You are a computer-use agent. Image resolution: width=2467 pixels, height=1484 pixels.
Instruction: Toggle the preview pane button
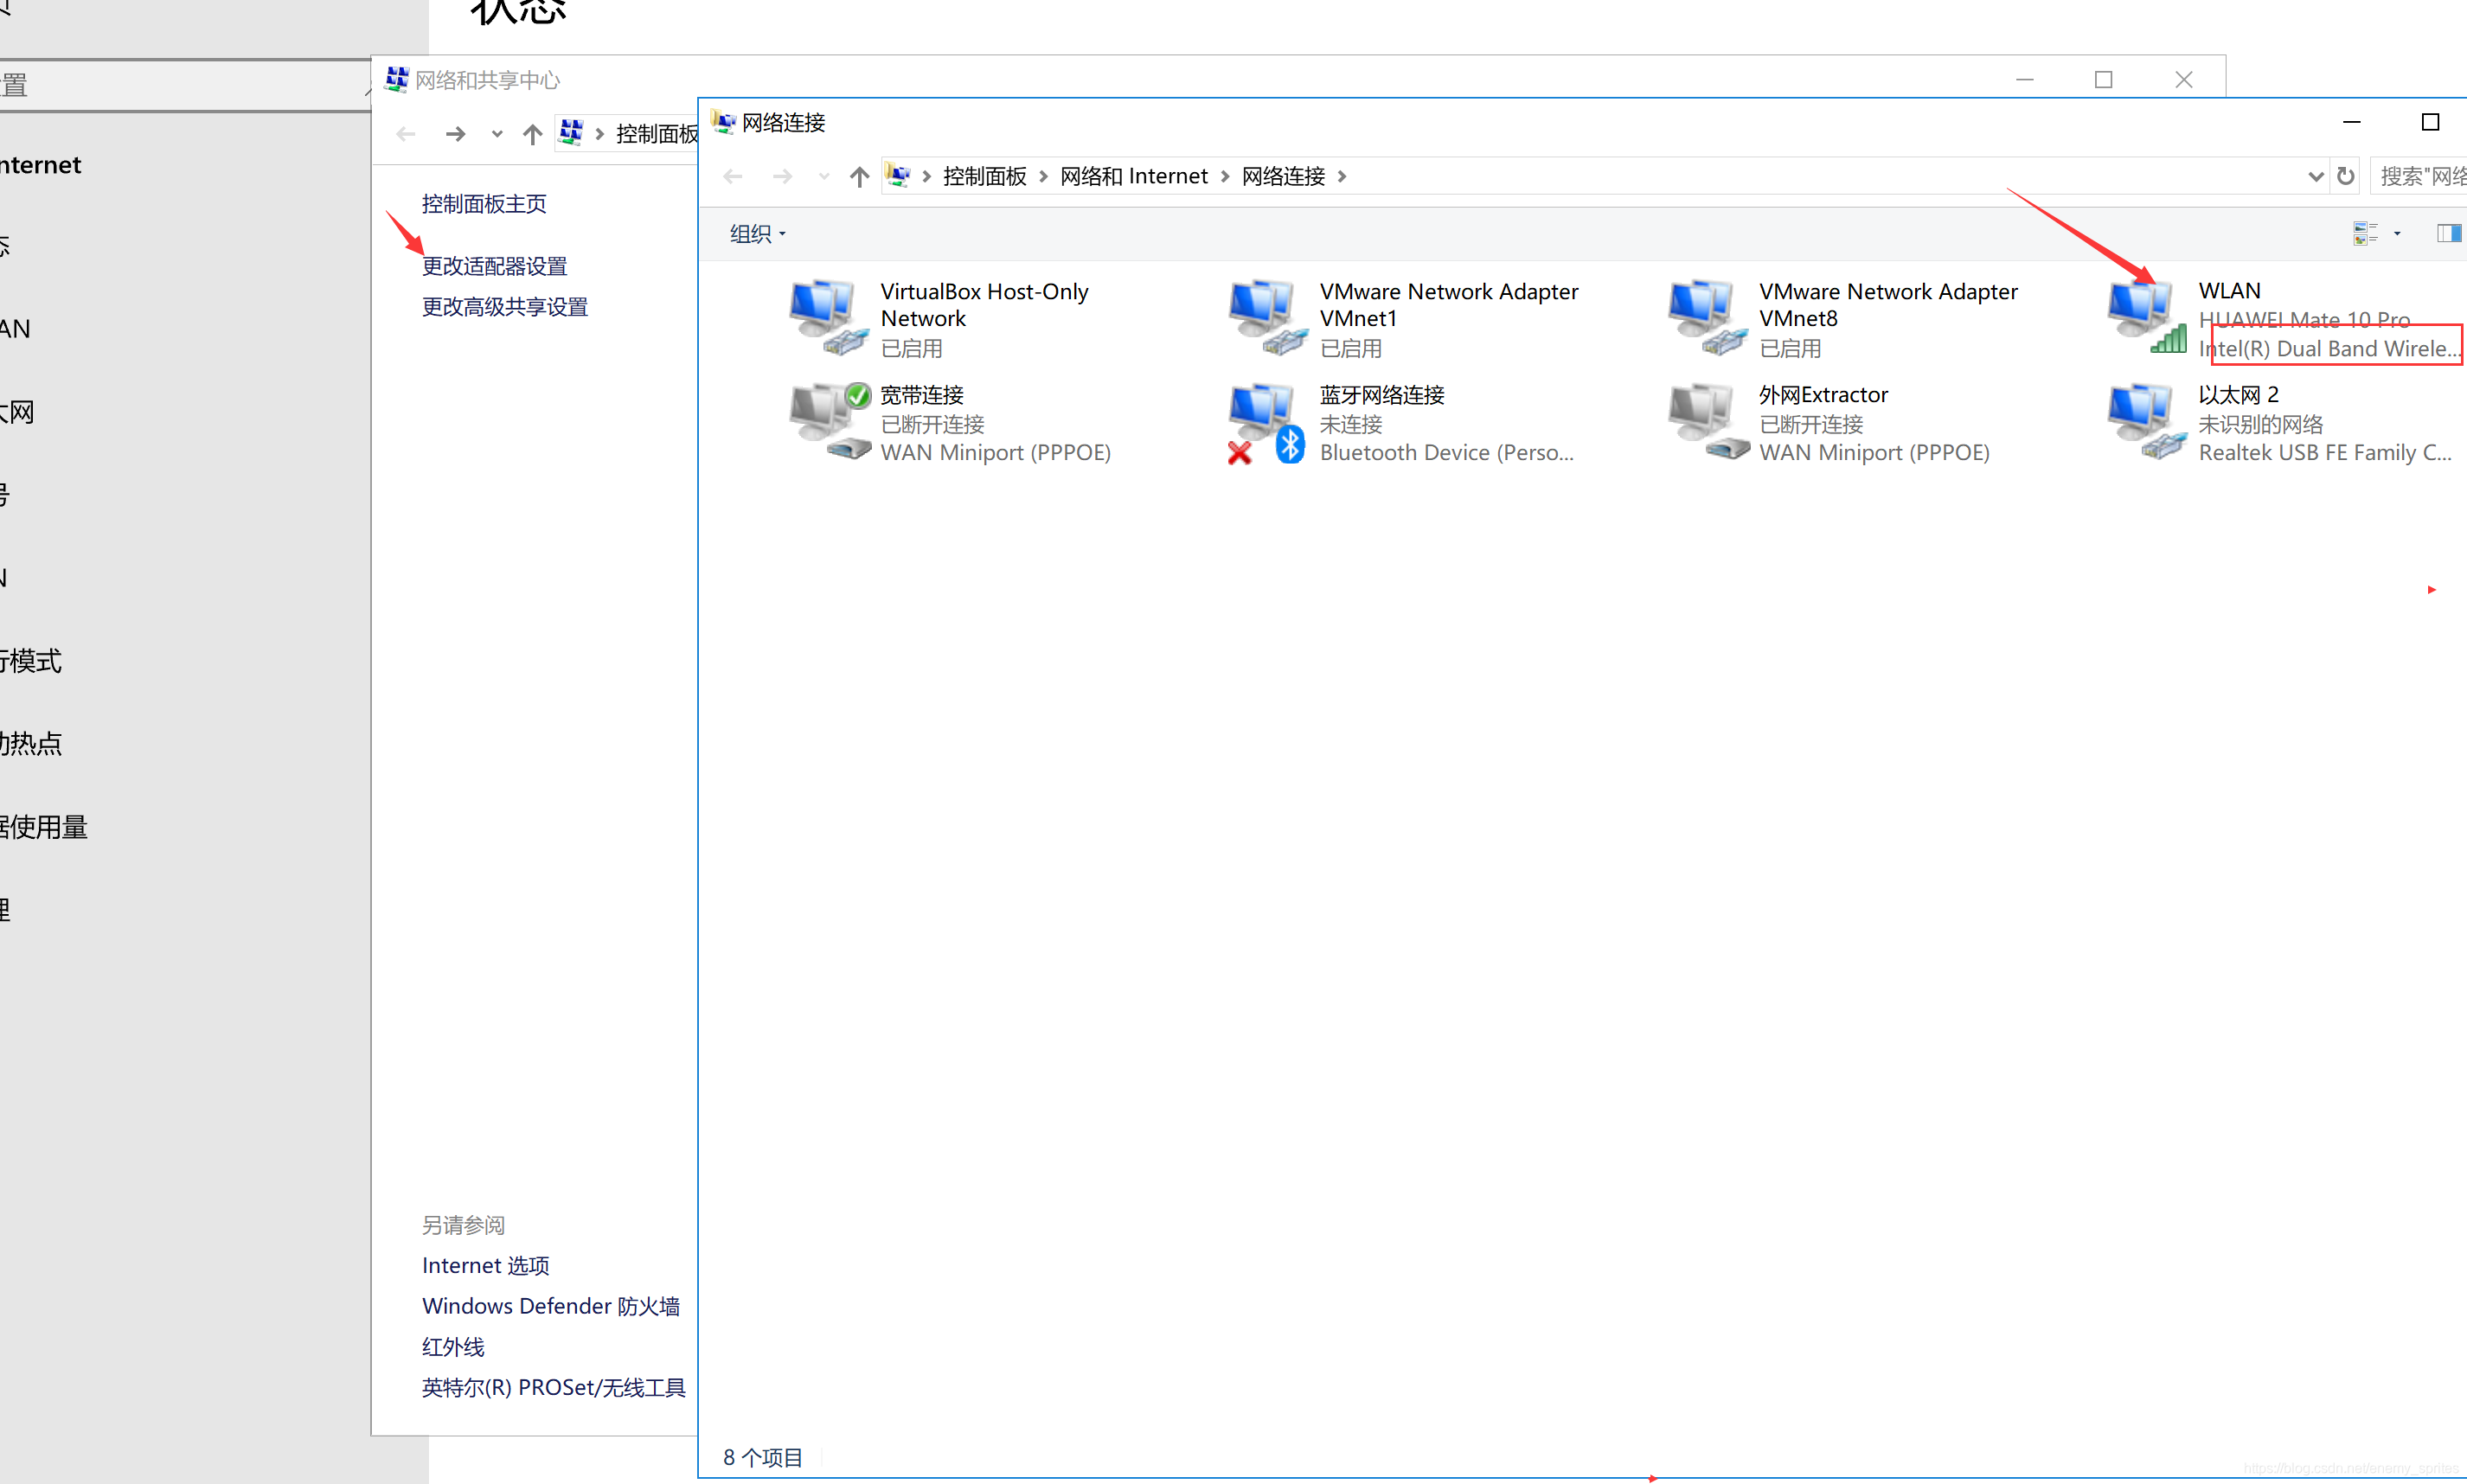[x=2447, y=233]
